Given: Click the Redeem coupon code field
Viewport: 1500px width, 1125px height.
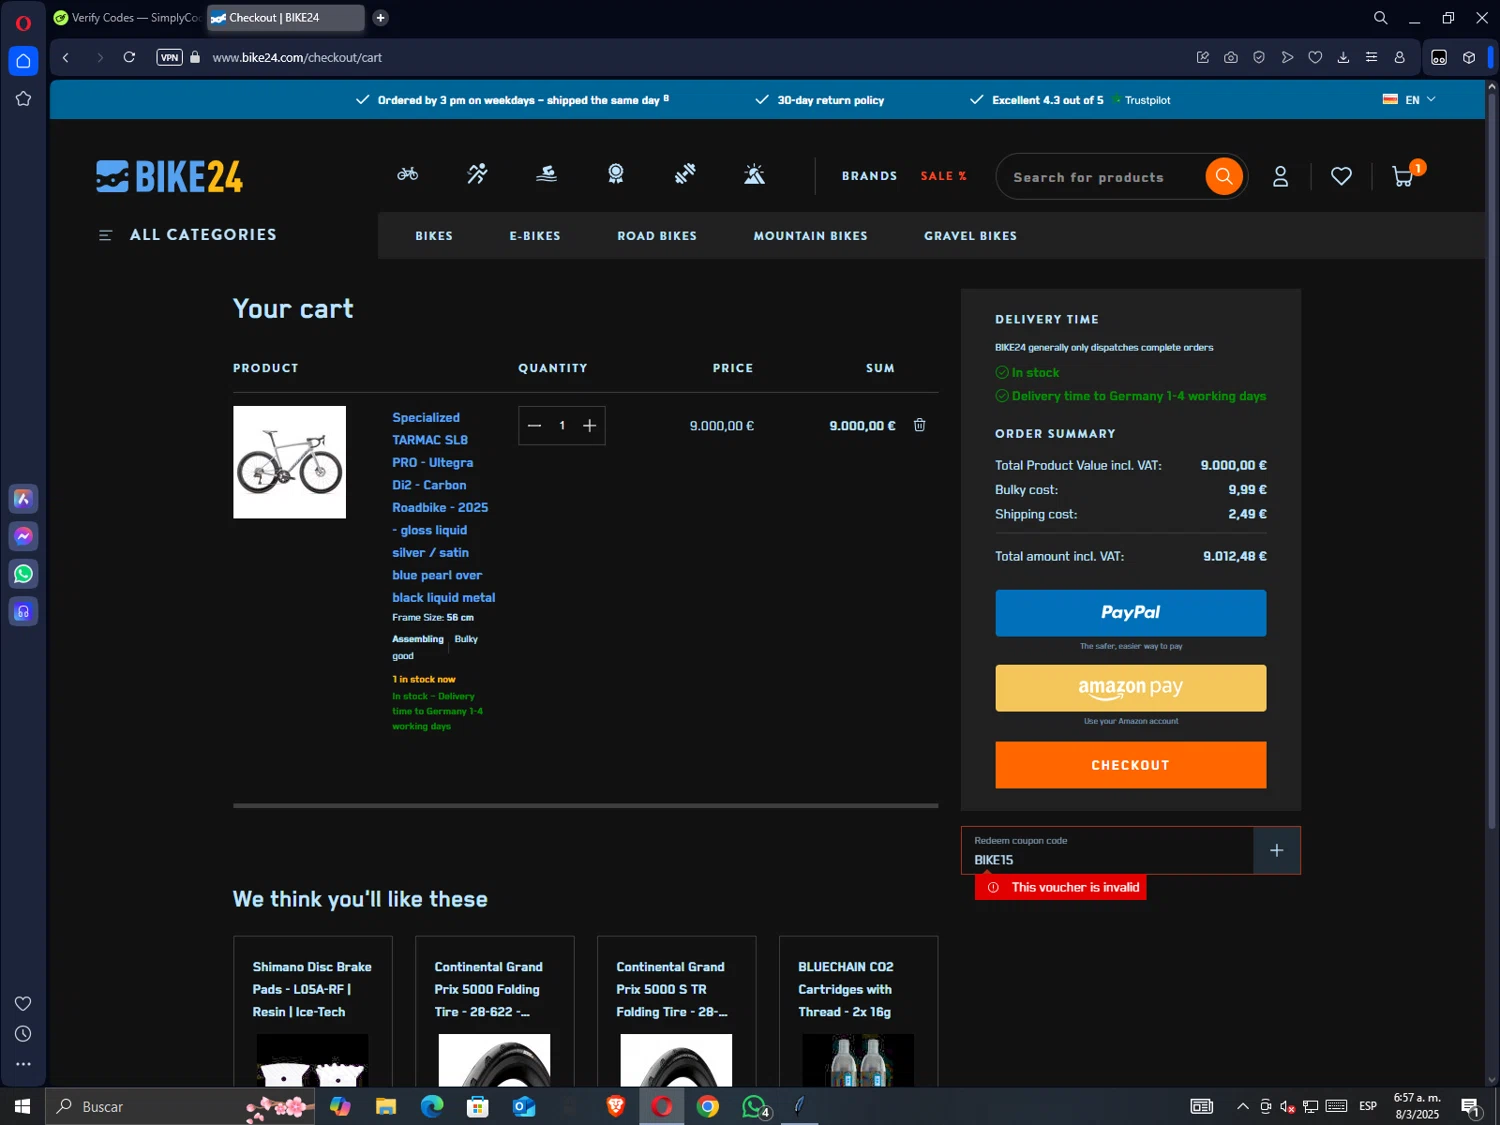Looking at the screenshot, I should (x=1107, y=850).
